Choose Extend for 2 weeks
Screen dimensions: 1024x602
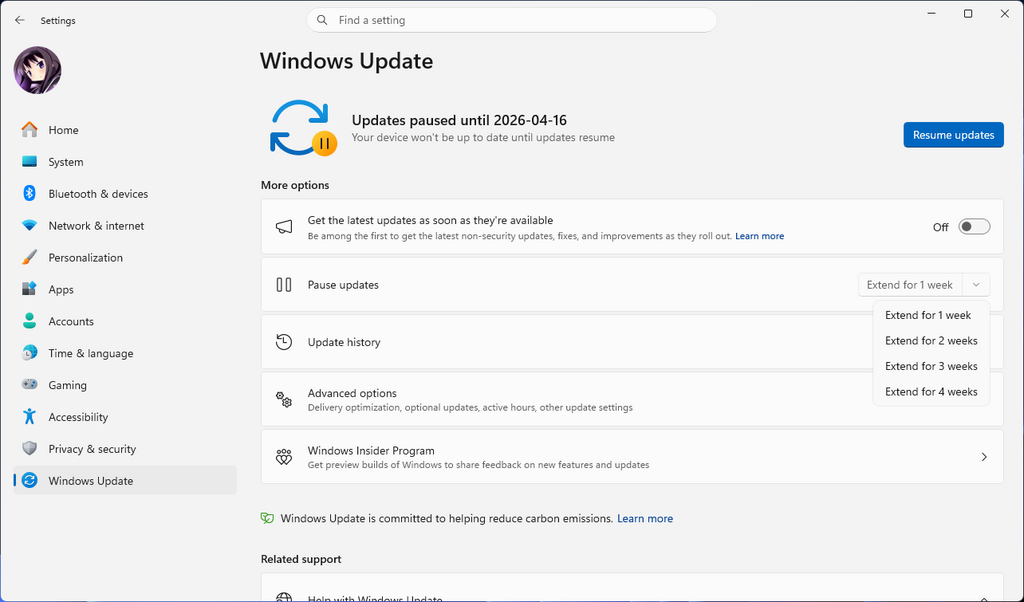click(x=931, y=340)
